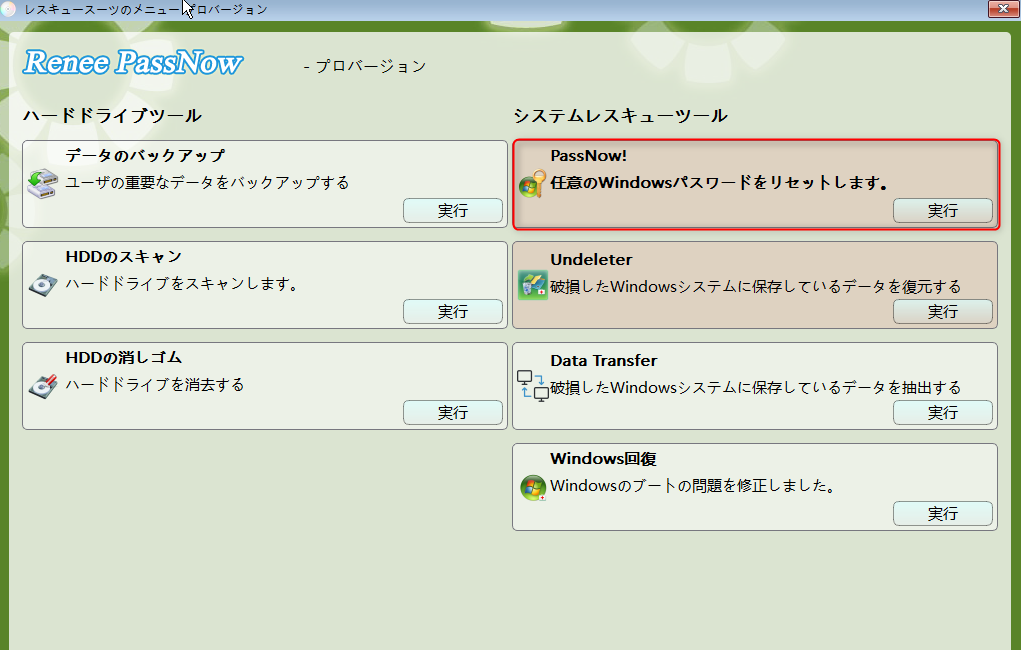Click the Windows回復 orb icon
The height and width of the screenshot is (650, 1021).
click(533, 487)
